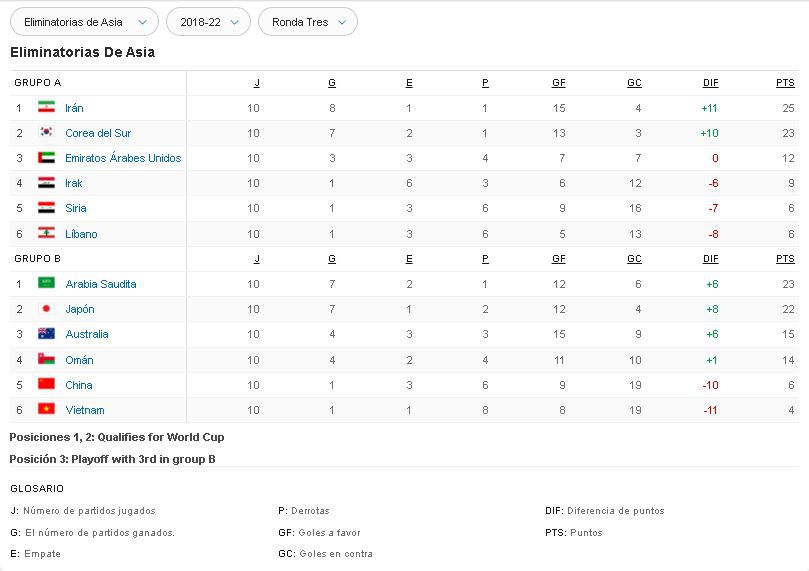Click 'Posición 3: Playoff with 3rd in group B'
The height and width of the screenshot is (571, 809).
(x=112, y=459)
